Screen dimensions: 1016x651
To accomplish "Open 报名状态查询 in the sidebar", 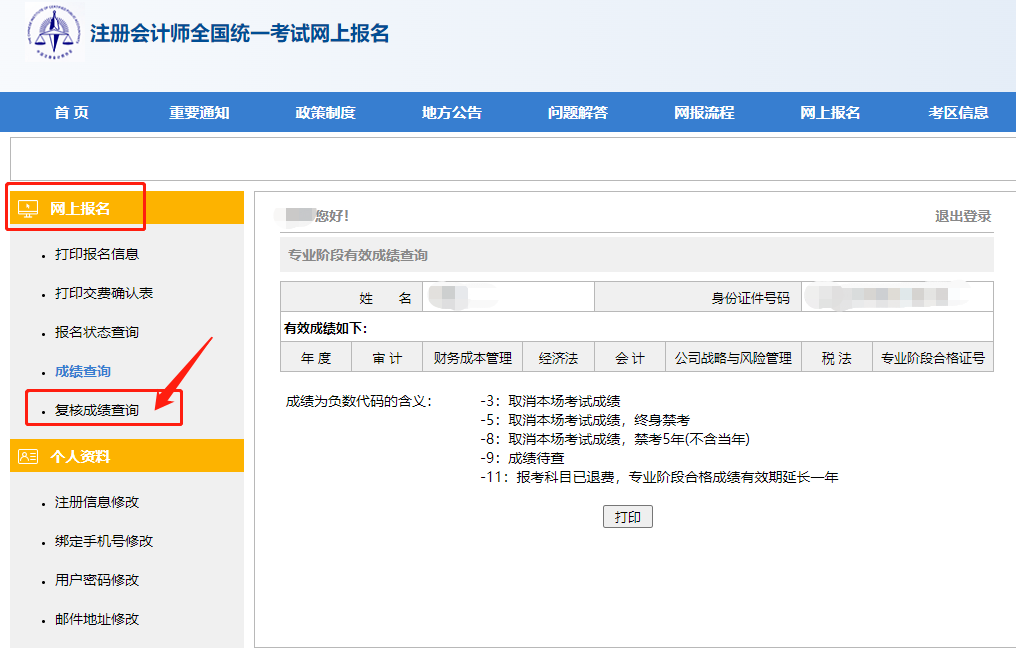I will [x=97, y=332].
